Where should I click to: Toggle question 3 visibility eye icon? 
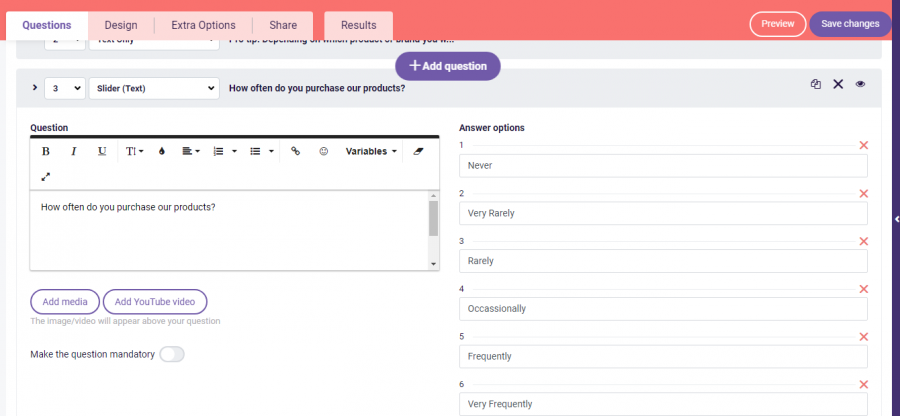(x=860, y=85)
